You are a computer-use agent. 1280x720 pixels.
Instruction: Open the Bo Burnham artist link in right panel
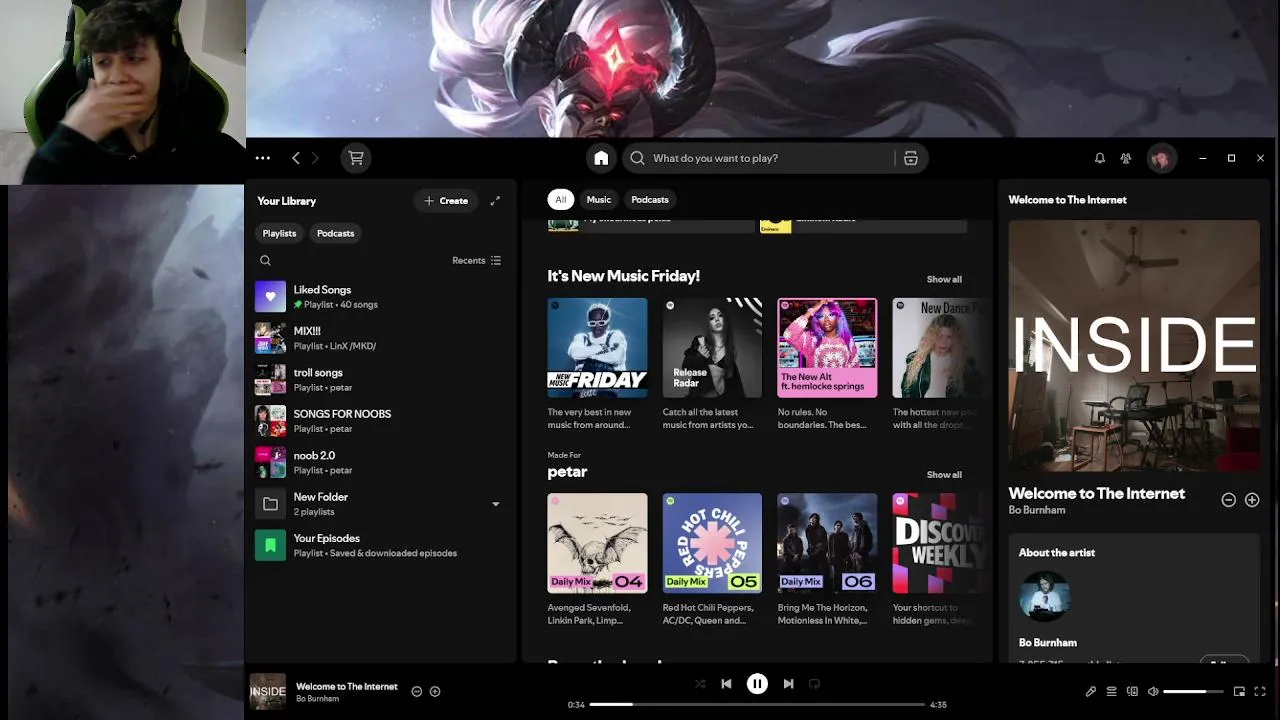tap(1036, 510)
